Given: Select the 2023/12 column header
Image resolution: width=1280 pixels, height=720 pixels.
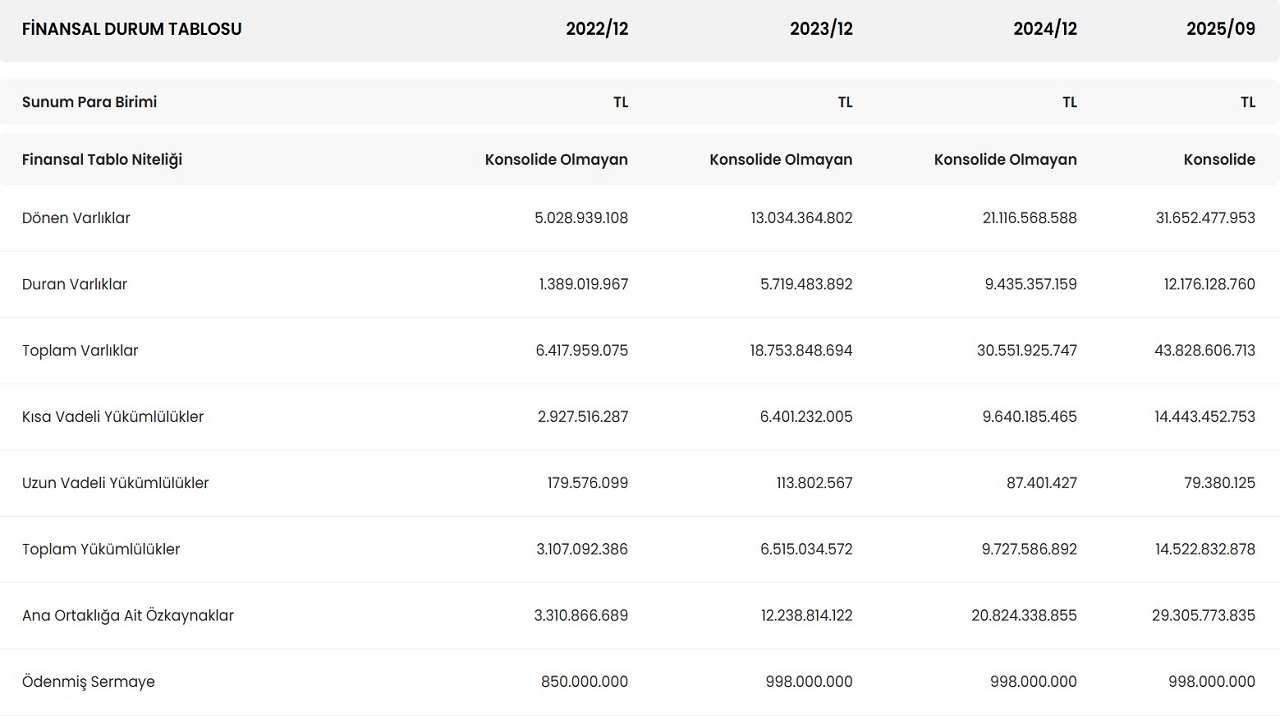Looking at the screenshot, I should 821,29.
